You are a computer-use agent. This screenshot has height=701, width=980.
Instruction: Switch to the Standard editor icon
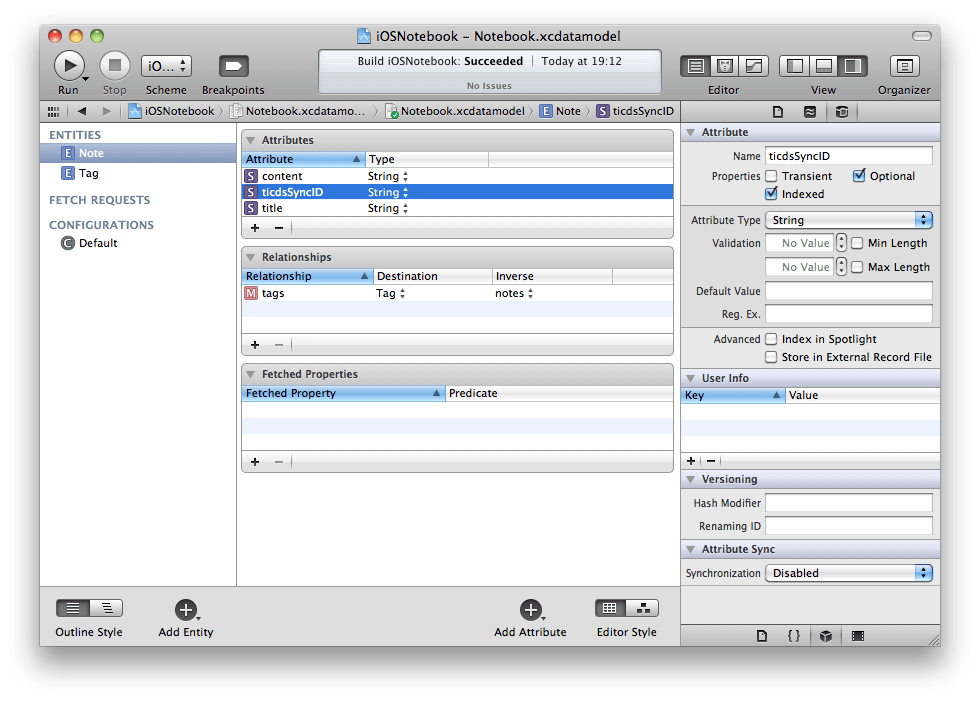(697, 65)
